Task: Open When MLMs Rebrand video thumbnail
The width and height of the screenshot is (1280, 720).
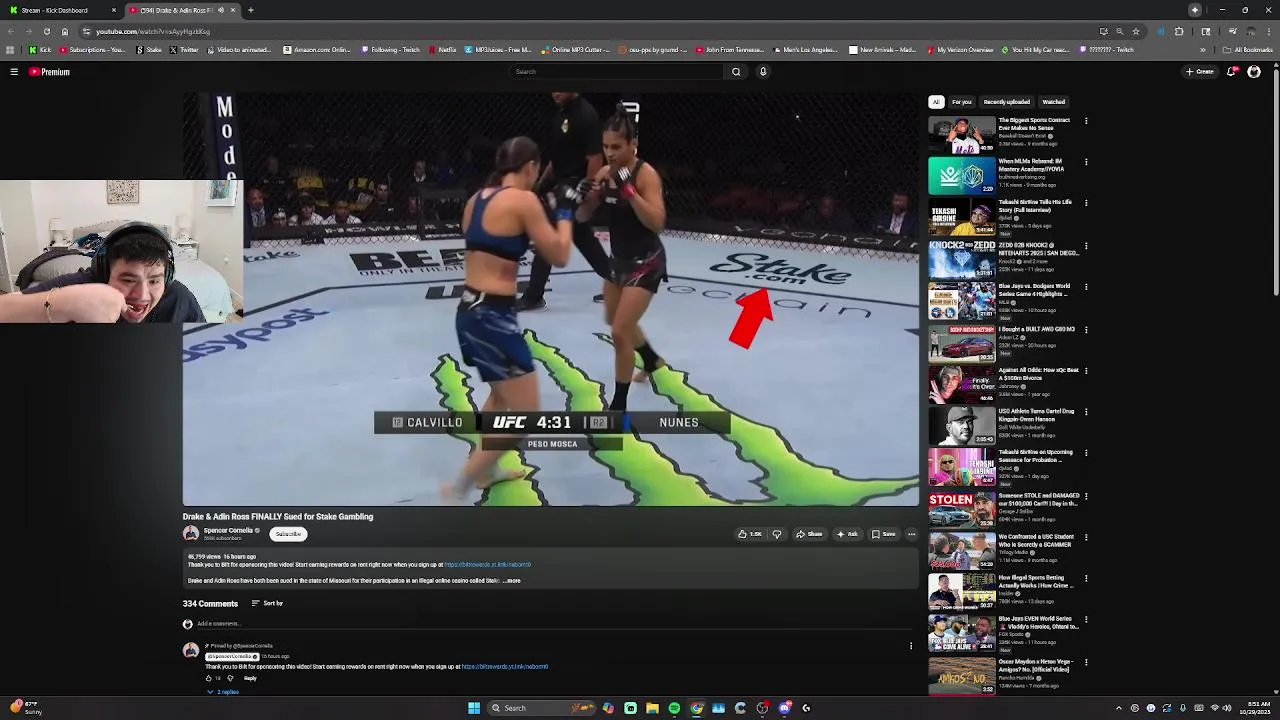Action: pyautogui.click(x=962, y=176)
